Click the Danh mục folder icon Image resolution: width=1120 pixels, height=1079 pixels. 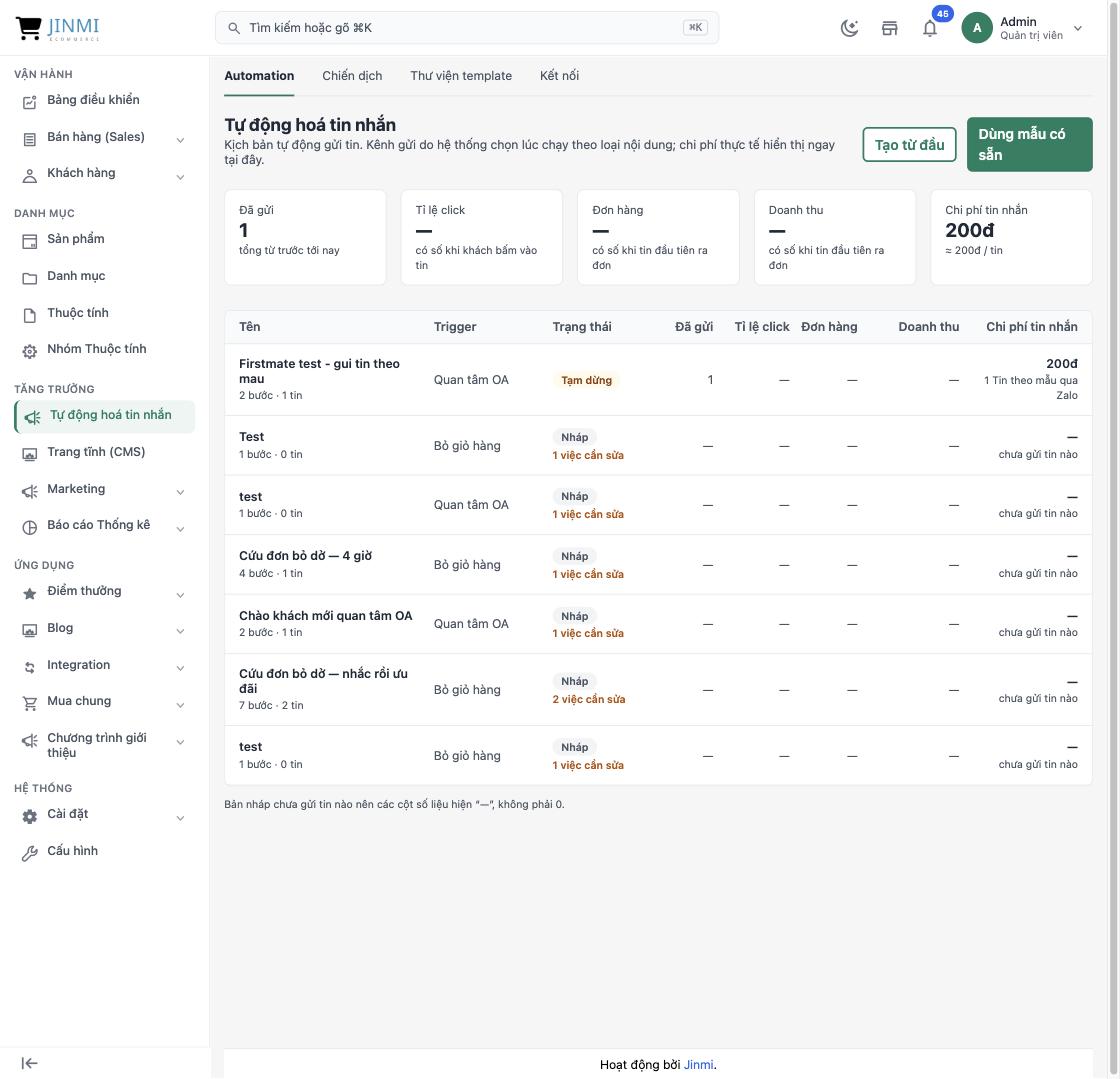point(29,278)
